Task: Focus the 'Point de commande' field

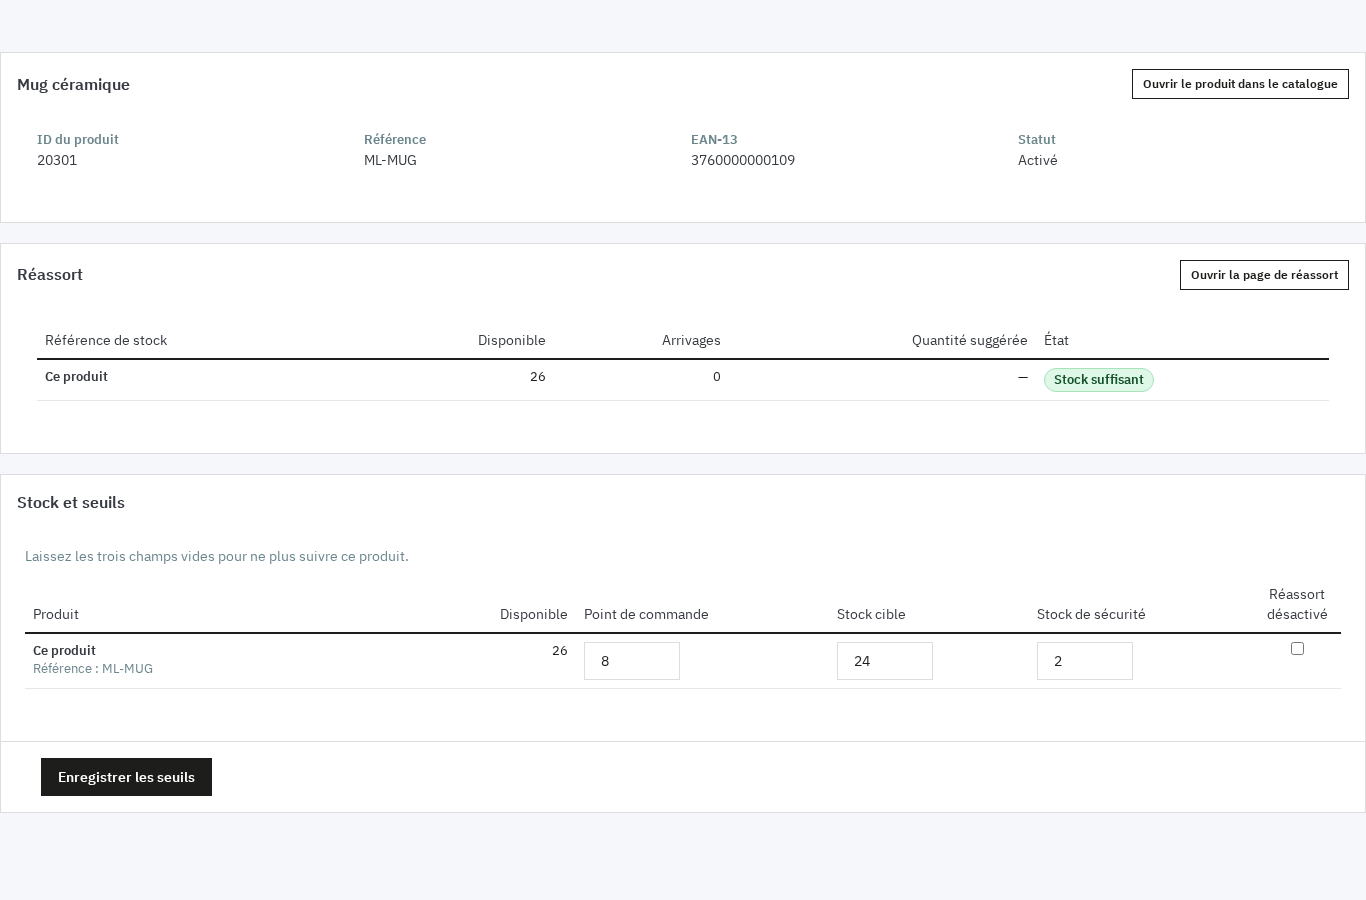Action: [x=632, y=661]
